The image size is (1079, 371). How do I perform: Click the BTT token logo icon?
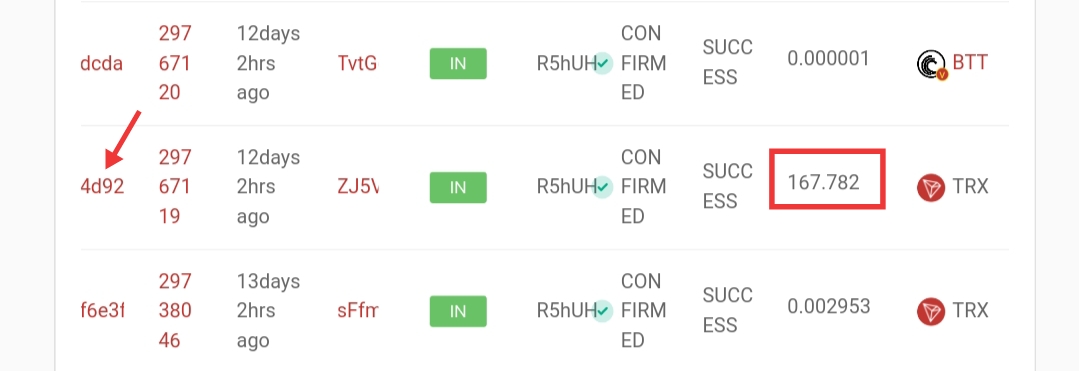pos(932,64)
